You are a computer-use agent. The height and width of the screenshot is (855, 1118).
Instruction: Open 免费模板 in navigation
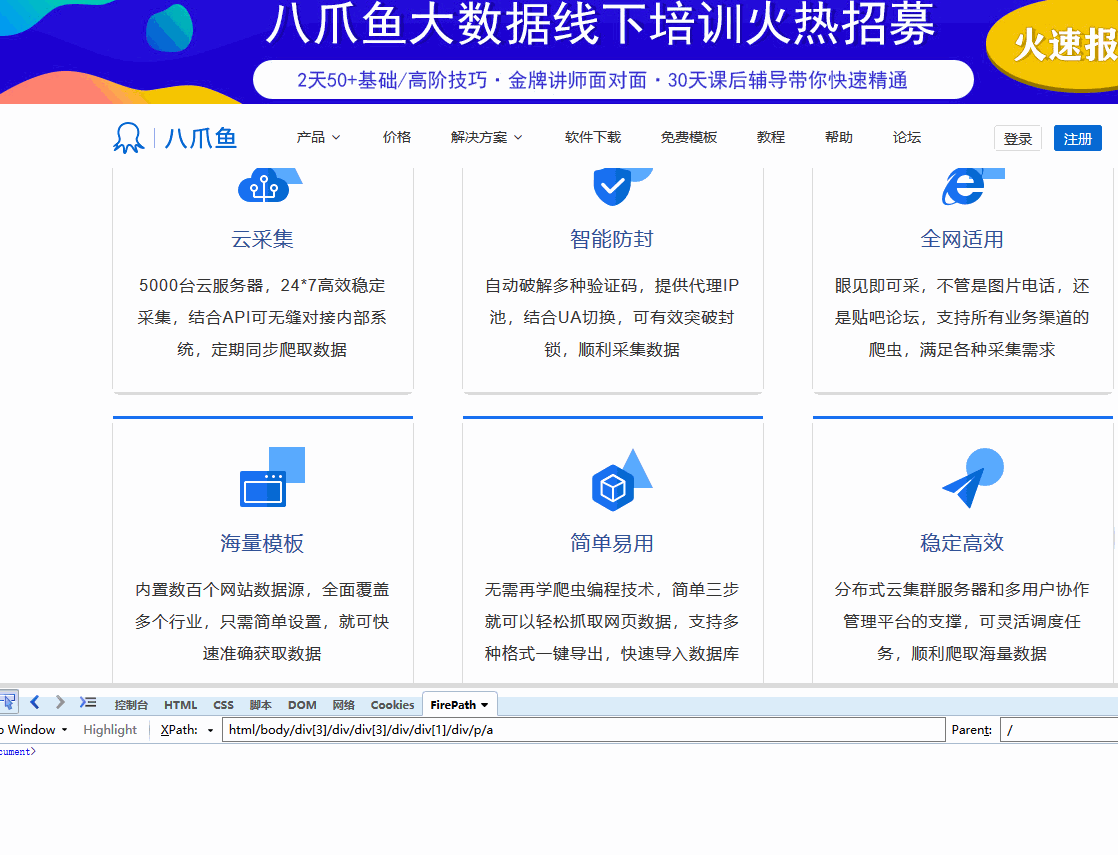coord(689,137)
